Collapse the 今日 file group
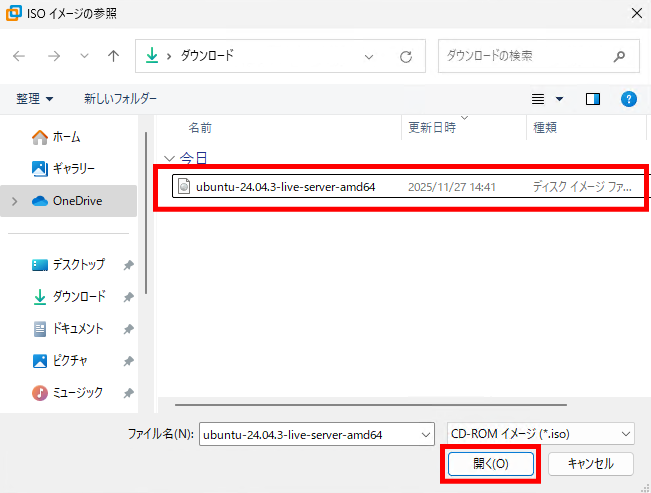The height and width of the screenshot is (493, 651). 170,158
